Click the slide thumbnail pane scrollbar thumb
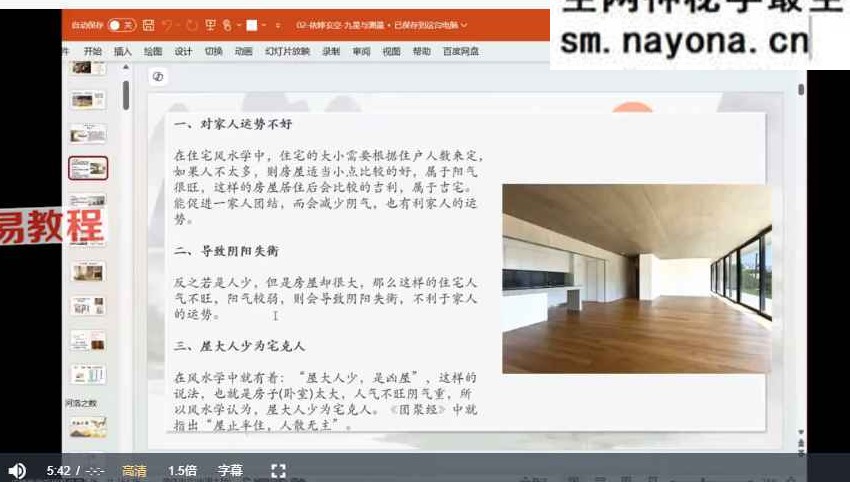The image size is (850, 482). [126, 95]
